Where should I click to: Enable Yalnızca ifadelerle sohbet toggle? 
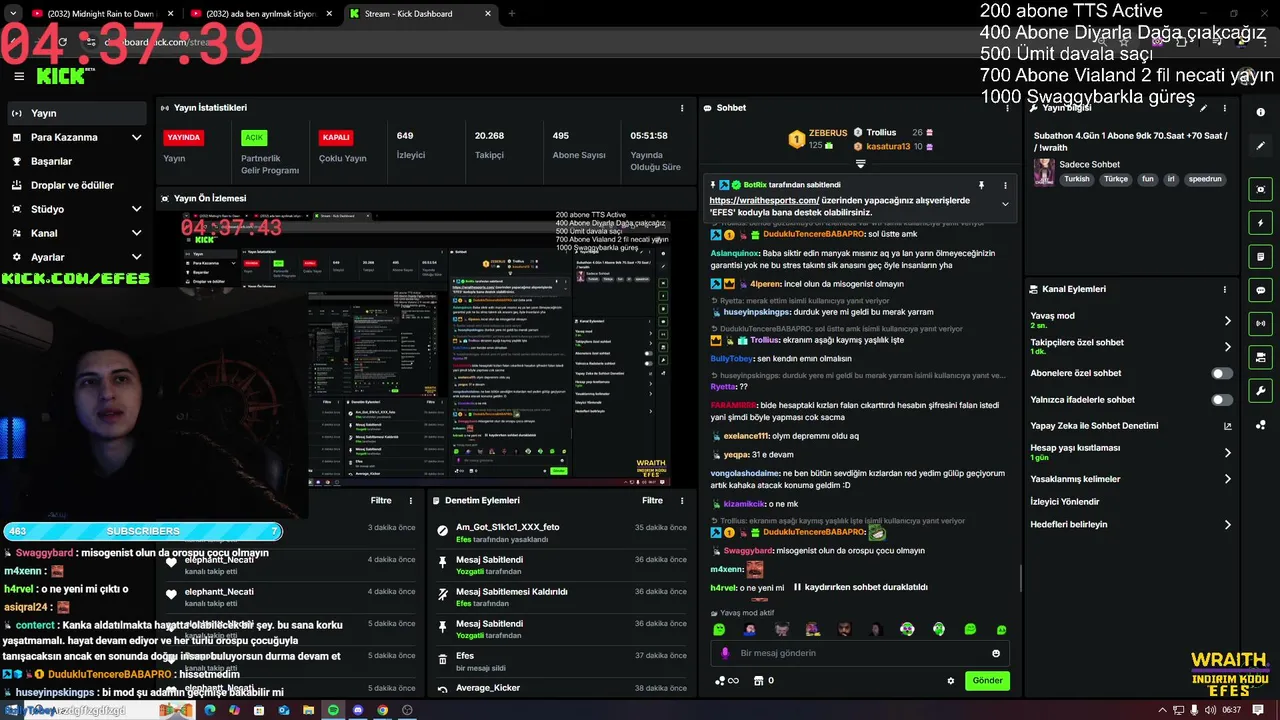[1222, 400]
